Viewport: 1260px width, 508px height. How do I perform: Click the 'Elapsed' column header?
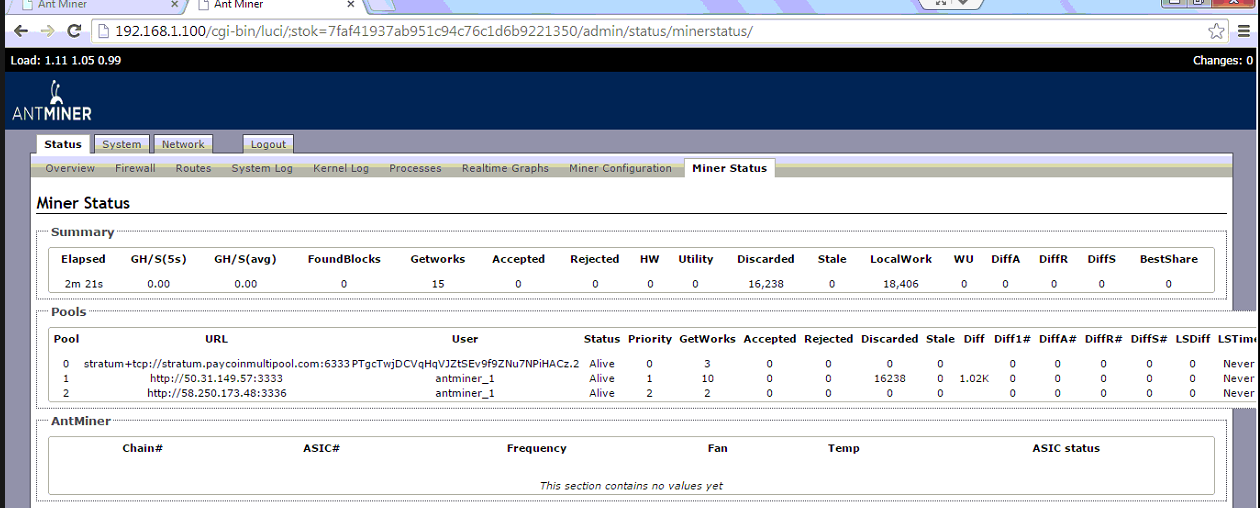(83, 259)
